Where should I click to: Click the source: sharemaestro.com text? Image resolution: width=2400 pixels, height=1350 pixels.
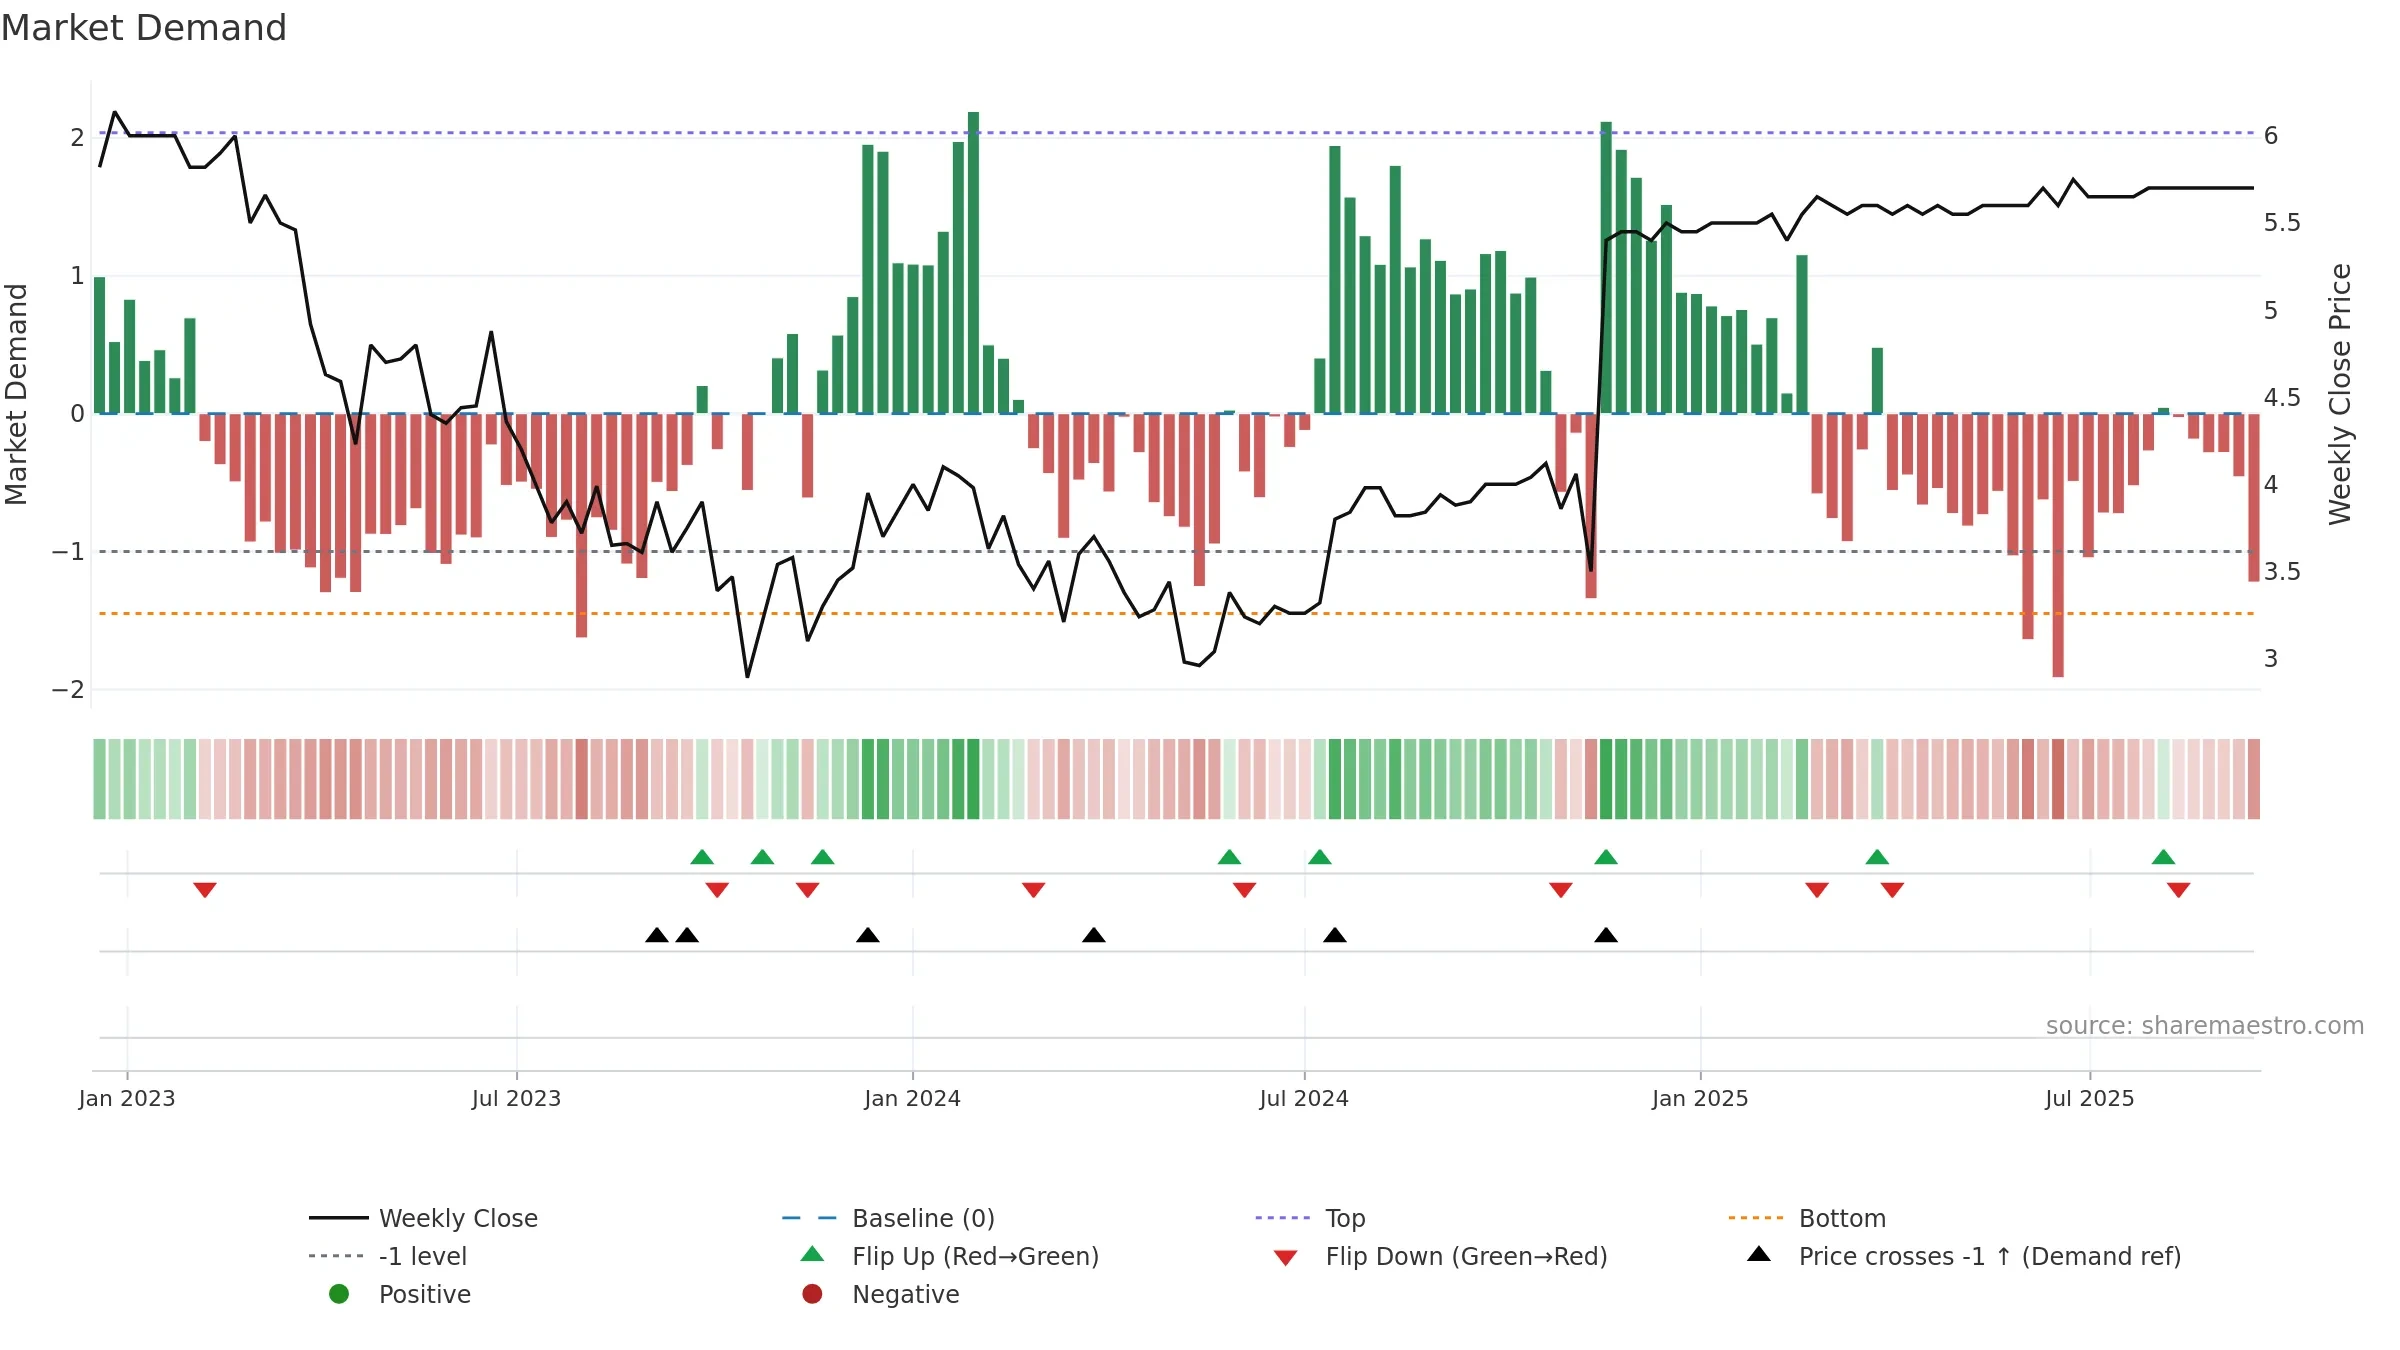click(x=2204, y=1025)
